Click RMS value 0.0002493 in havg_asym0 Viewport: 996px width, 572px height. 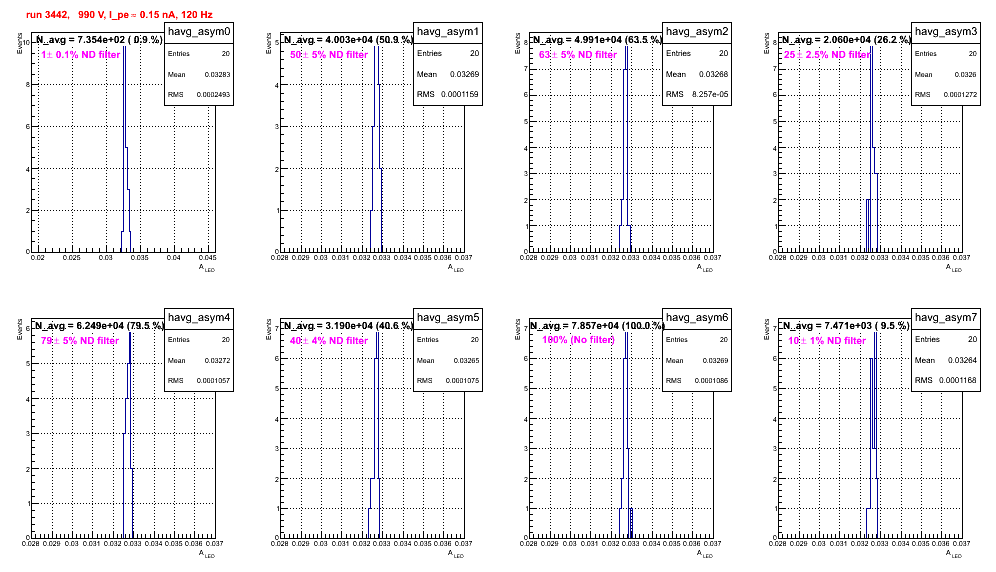tap(213, 95)
